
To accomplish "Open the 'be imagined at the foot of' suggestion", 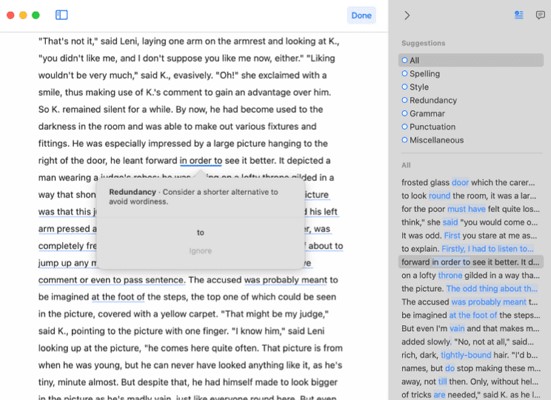I will pos(471,315).
